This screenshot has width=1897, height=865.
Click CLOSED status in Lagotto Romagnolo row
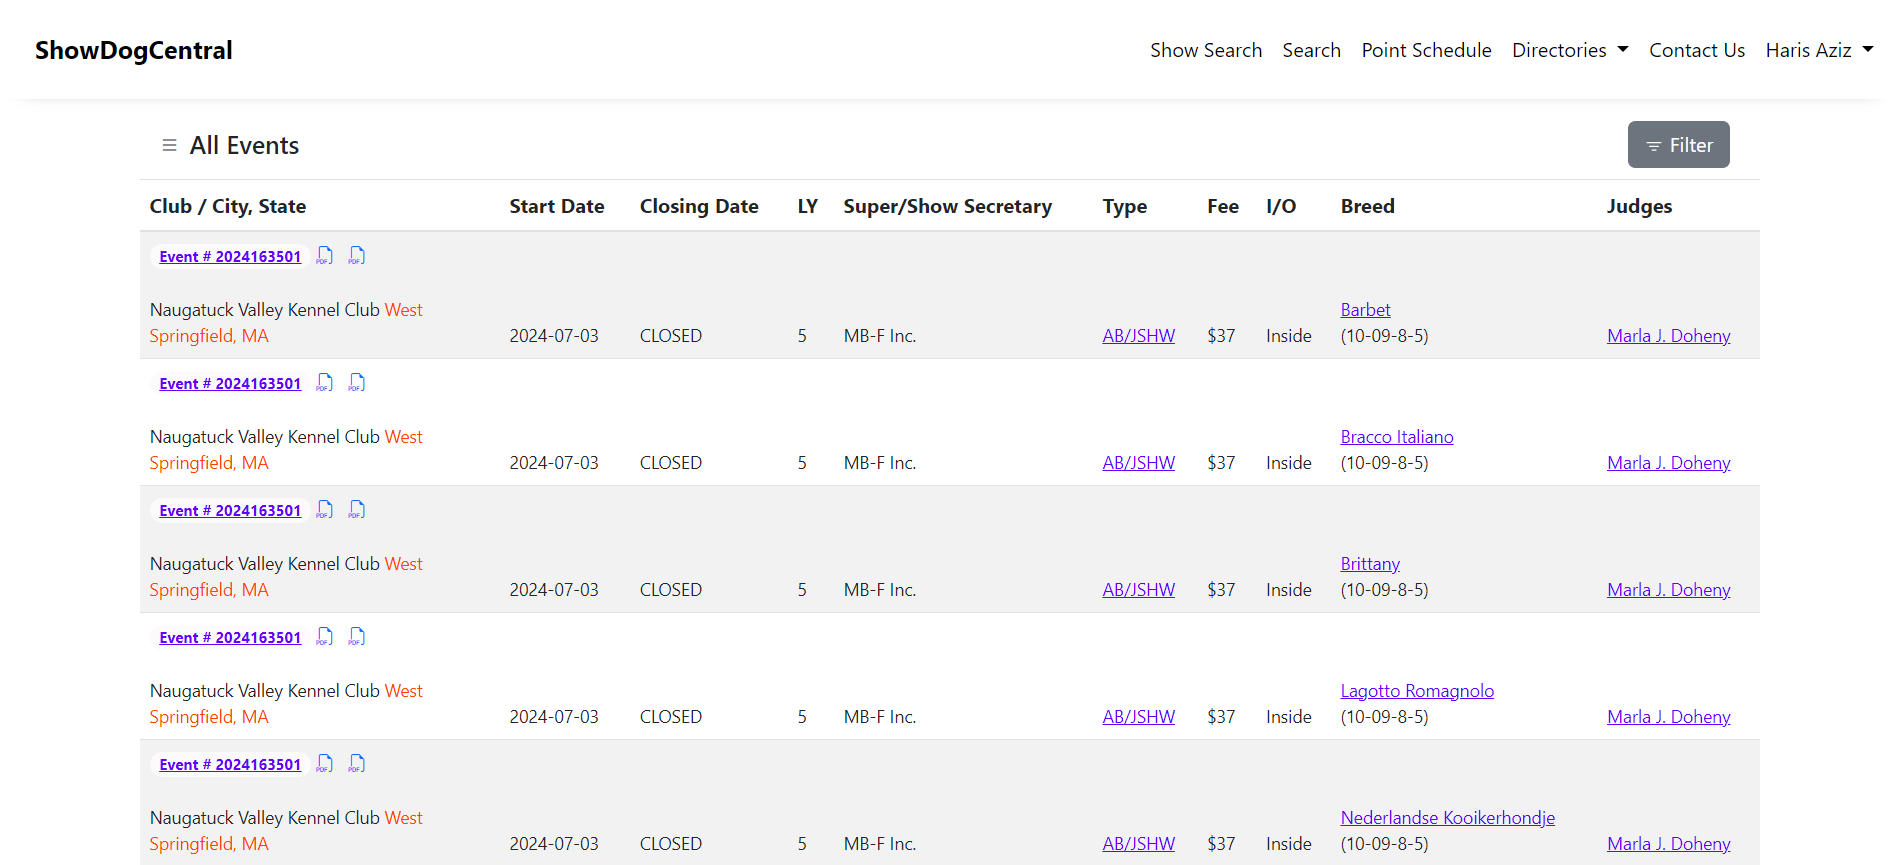671,717
